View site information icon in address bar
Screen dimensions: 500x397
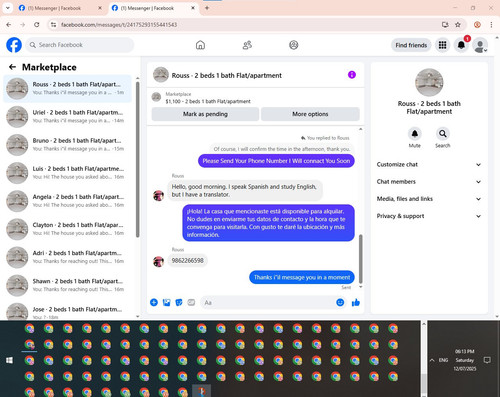[53, 25]
